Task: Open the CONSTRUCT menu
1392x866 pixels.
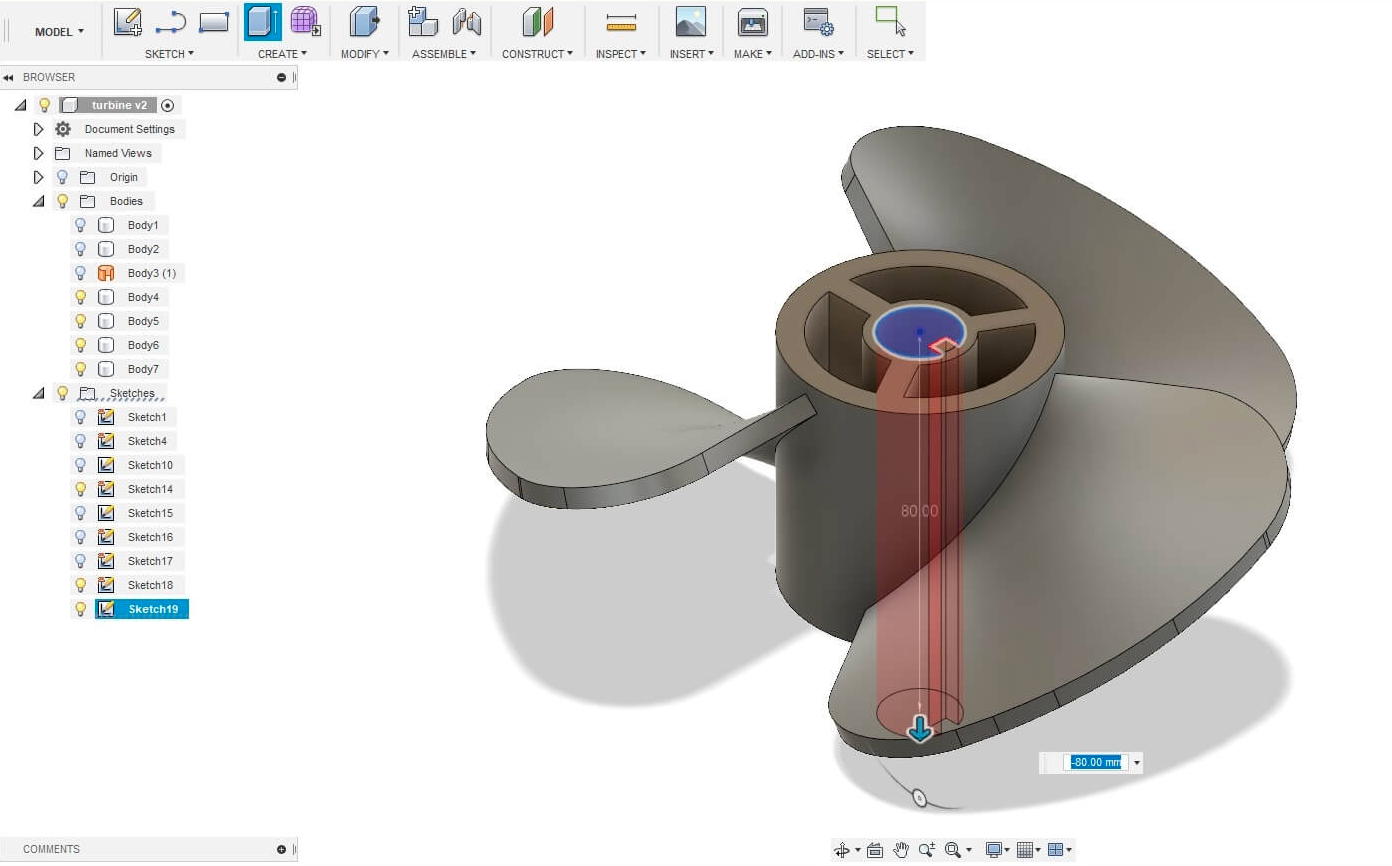Action: 537,54
